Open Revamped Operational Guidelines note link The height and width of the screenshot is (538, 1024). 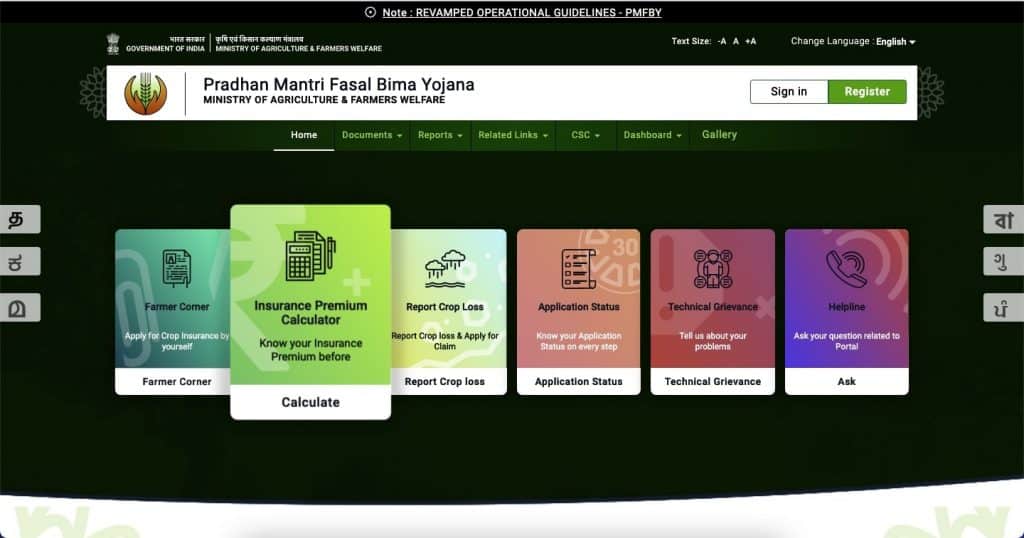(x=522, y=12)
